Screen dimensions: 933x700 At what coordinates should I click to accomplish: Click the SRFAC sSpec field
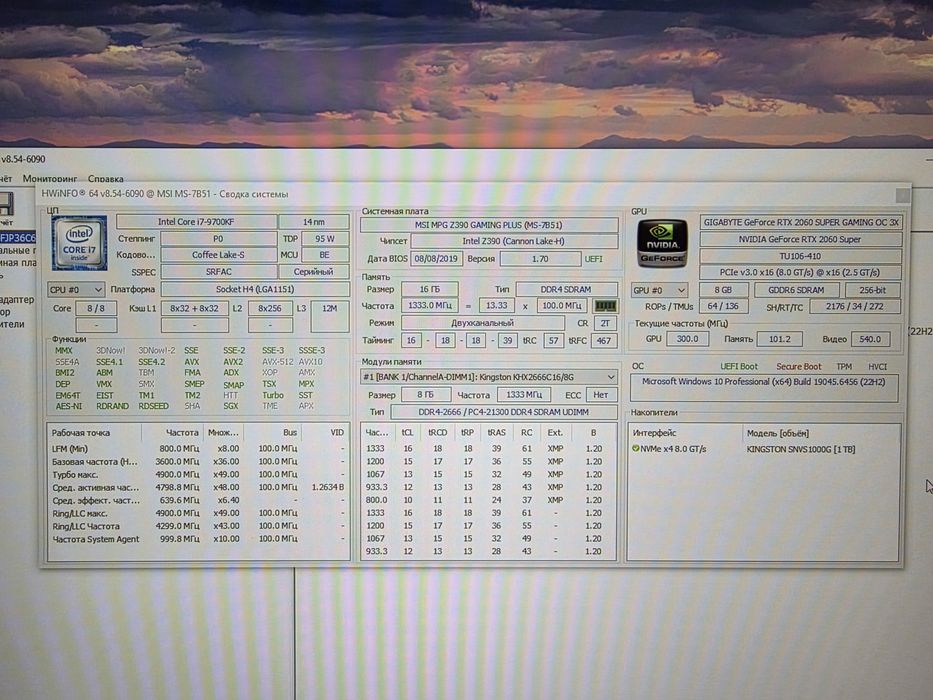click(x=218, y=271)
